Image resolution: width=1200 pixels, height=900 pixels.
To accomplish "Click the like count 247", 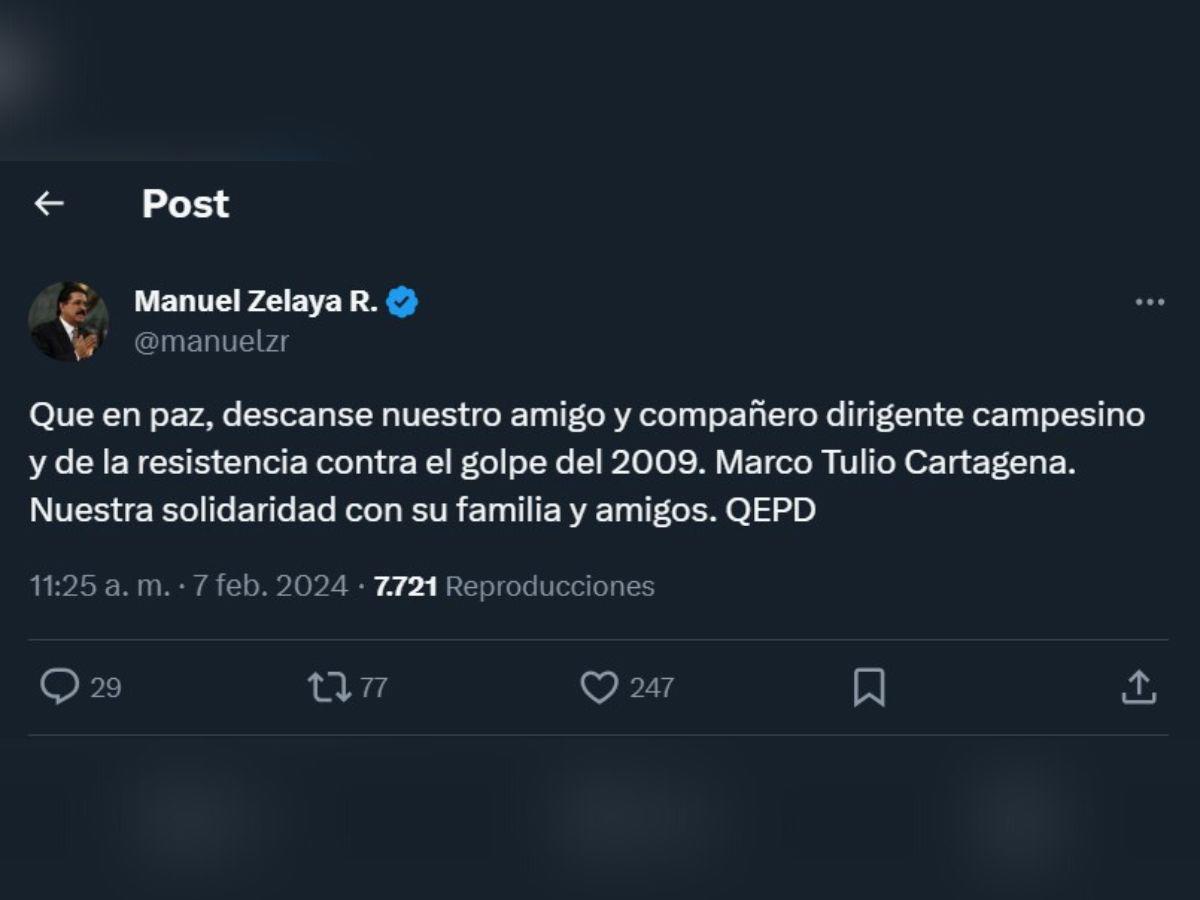I will click(651, 688).
